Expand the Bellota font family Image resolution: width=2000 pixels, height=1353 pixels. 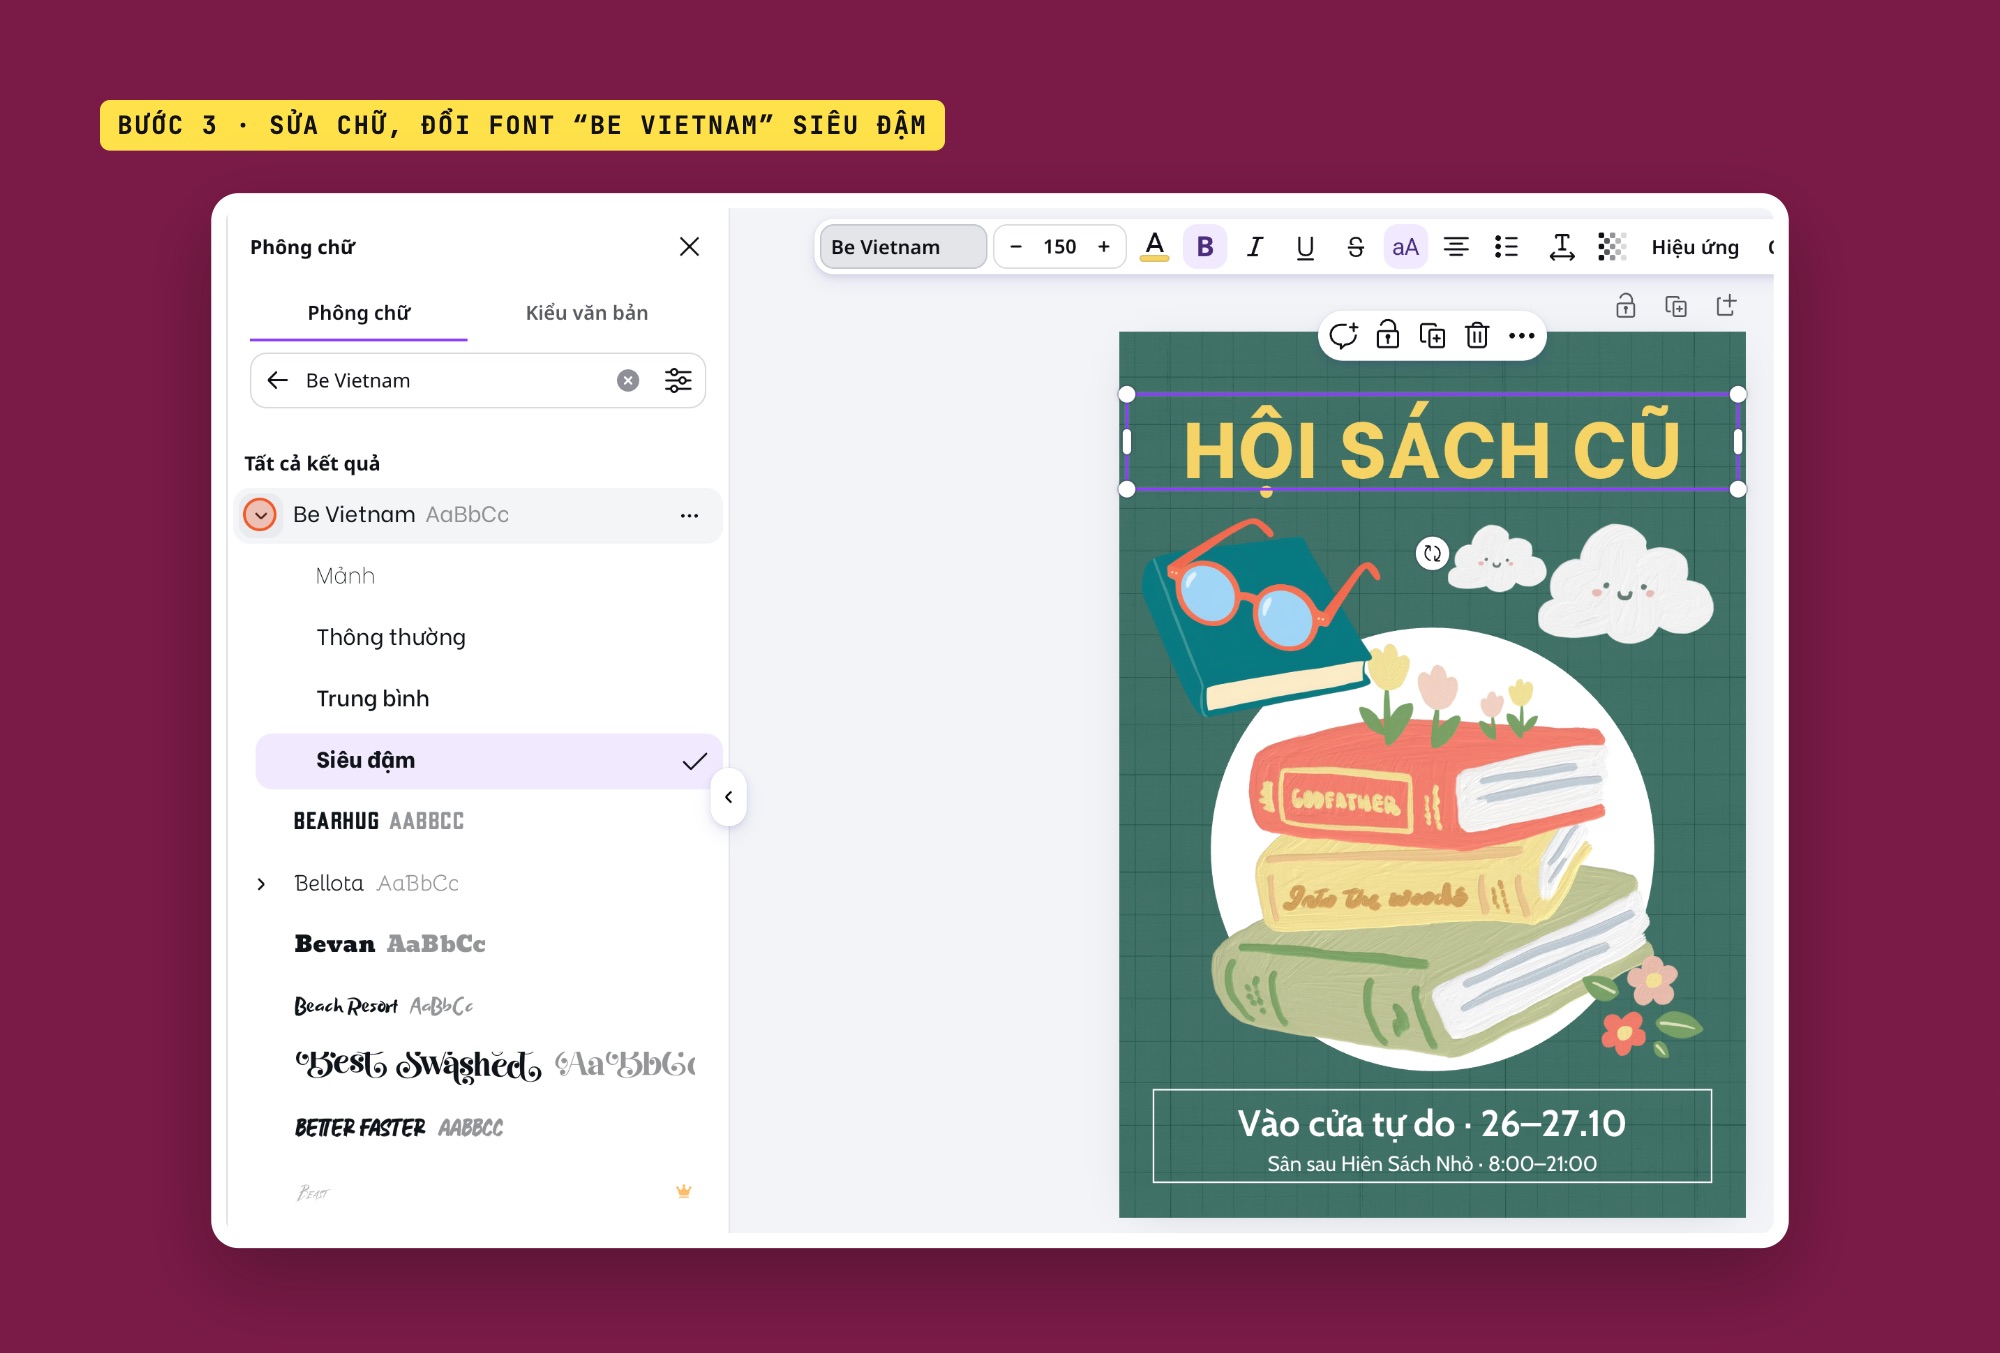point(261,884)
